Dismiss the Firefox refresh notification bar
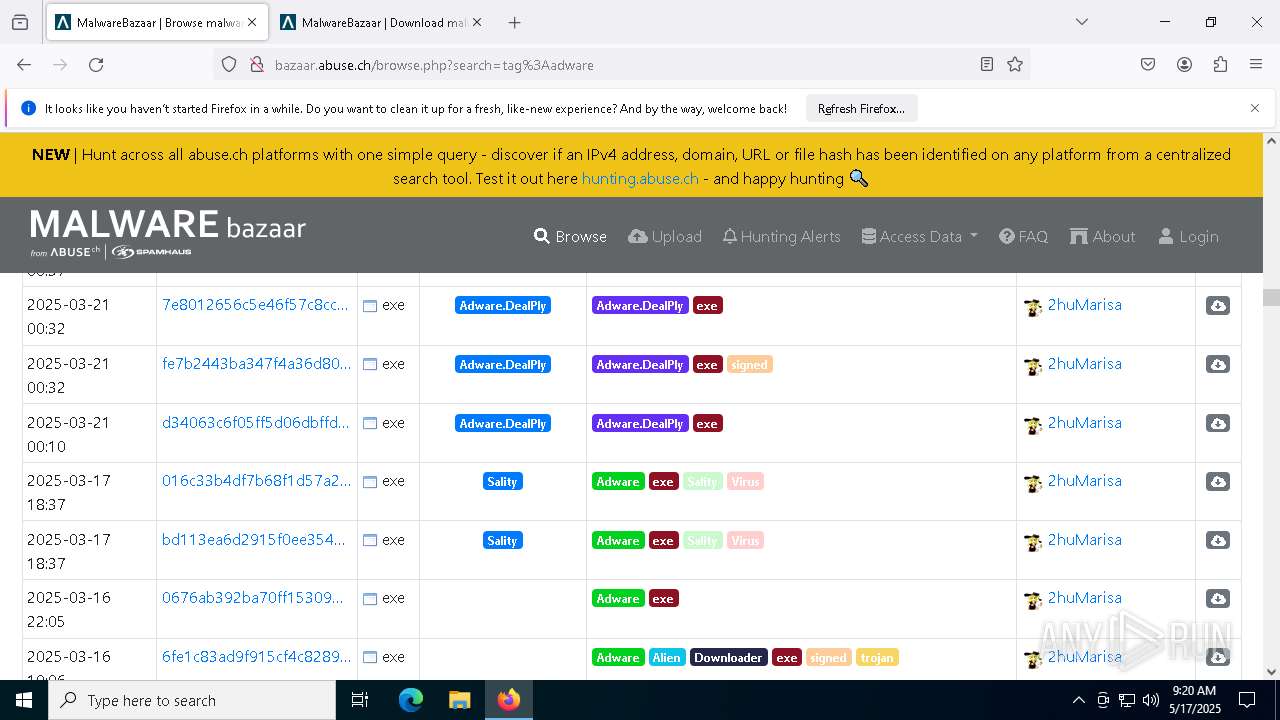The height and width of the screenshot is (720, 1280). point(1255,108)
